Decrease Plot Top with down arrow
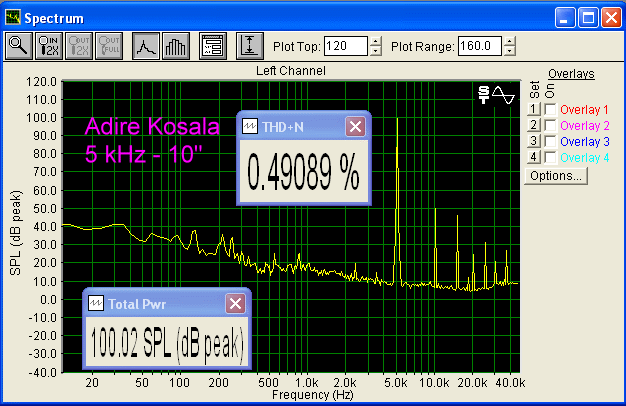This screenshot has height=406, width=626. pyautogui.click(x=375, y=51)
